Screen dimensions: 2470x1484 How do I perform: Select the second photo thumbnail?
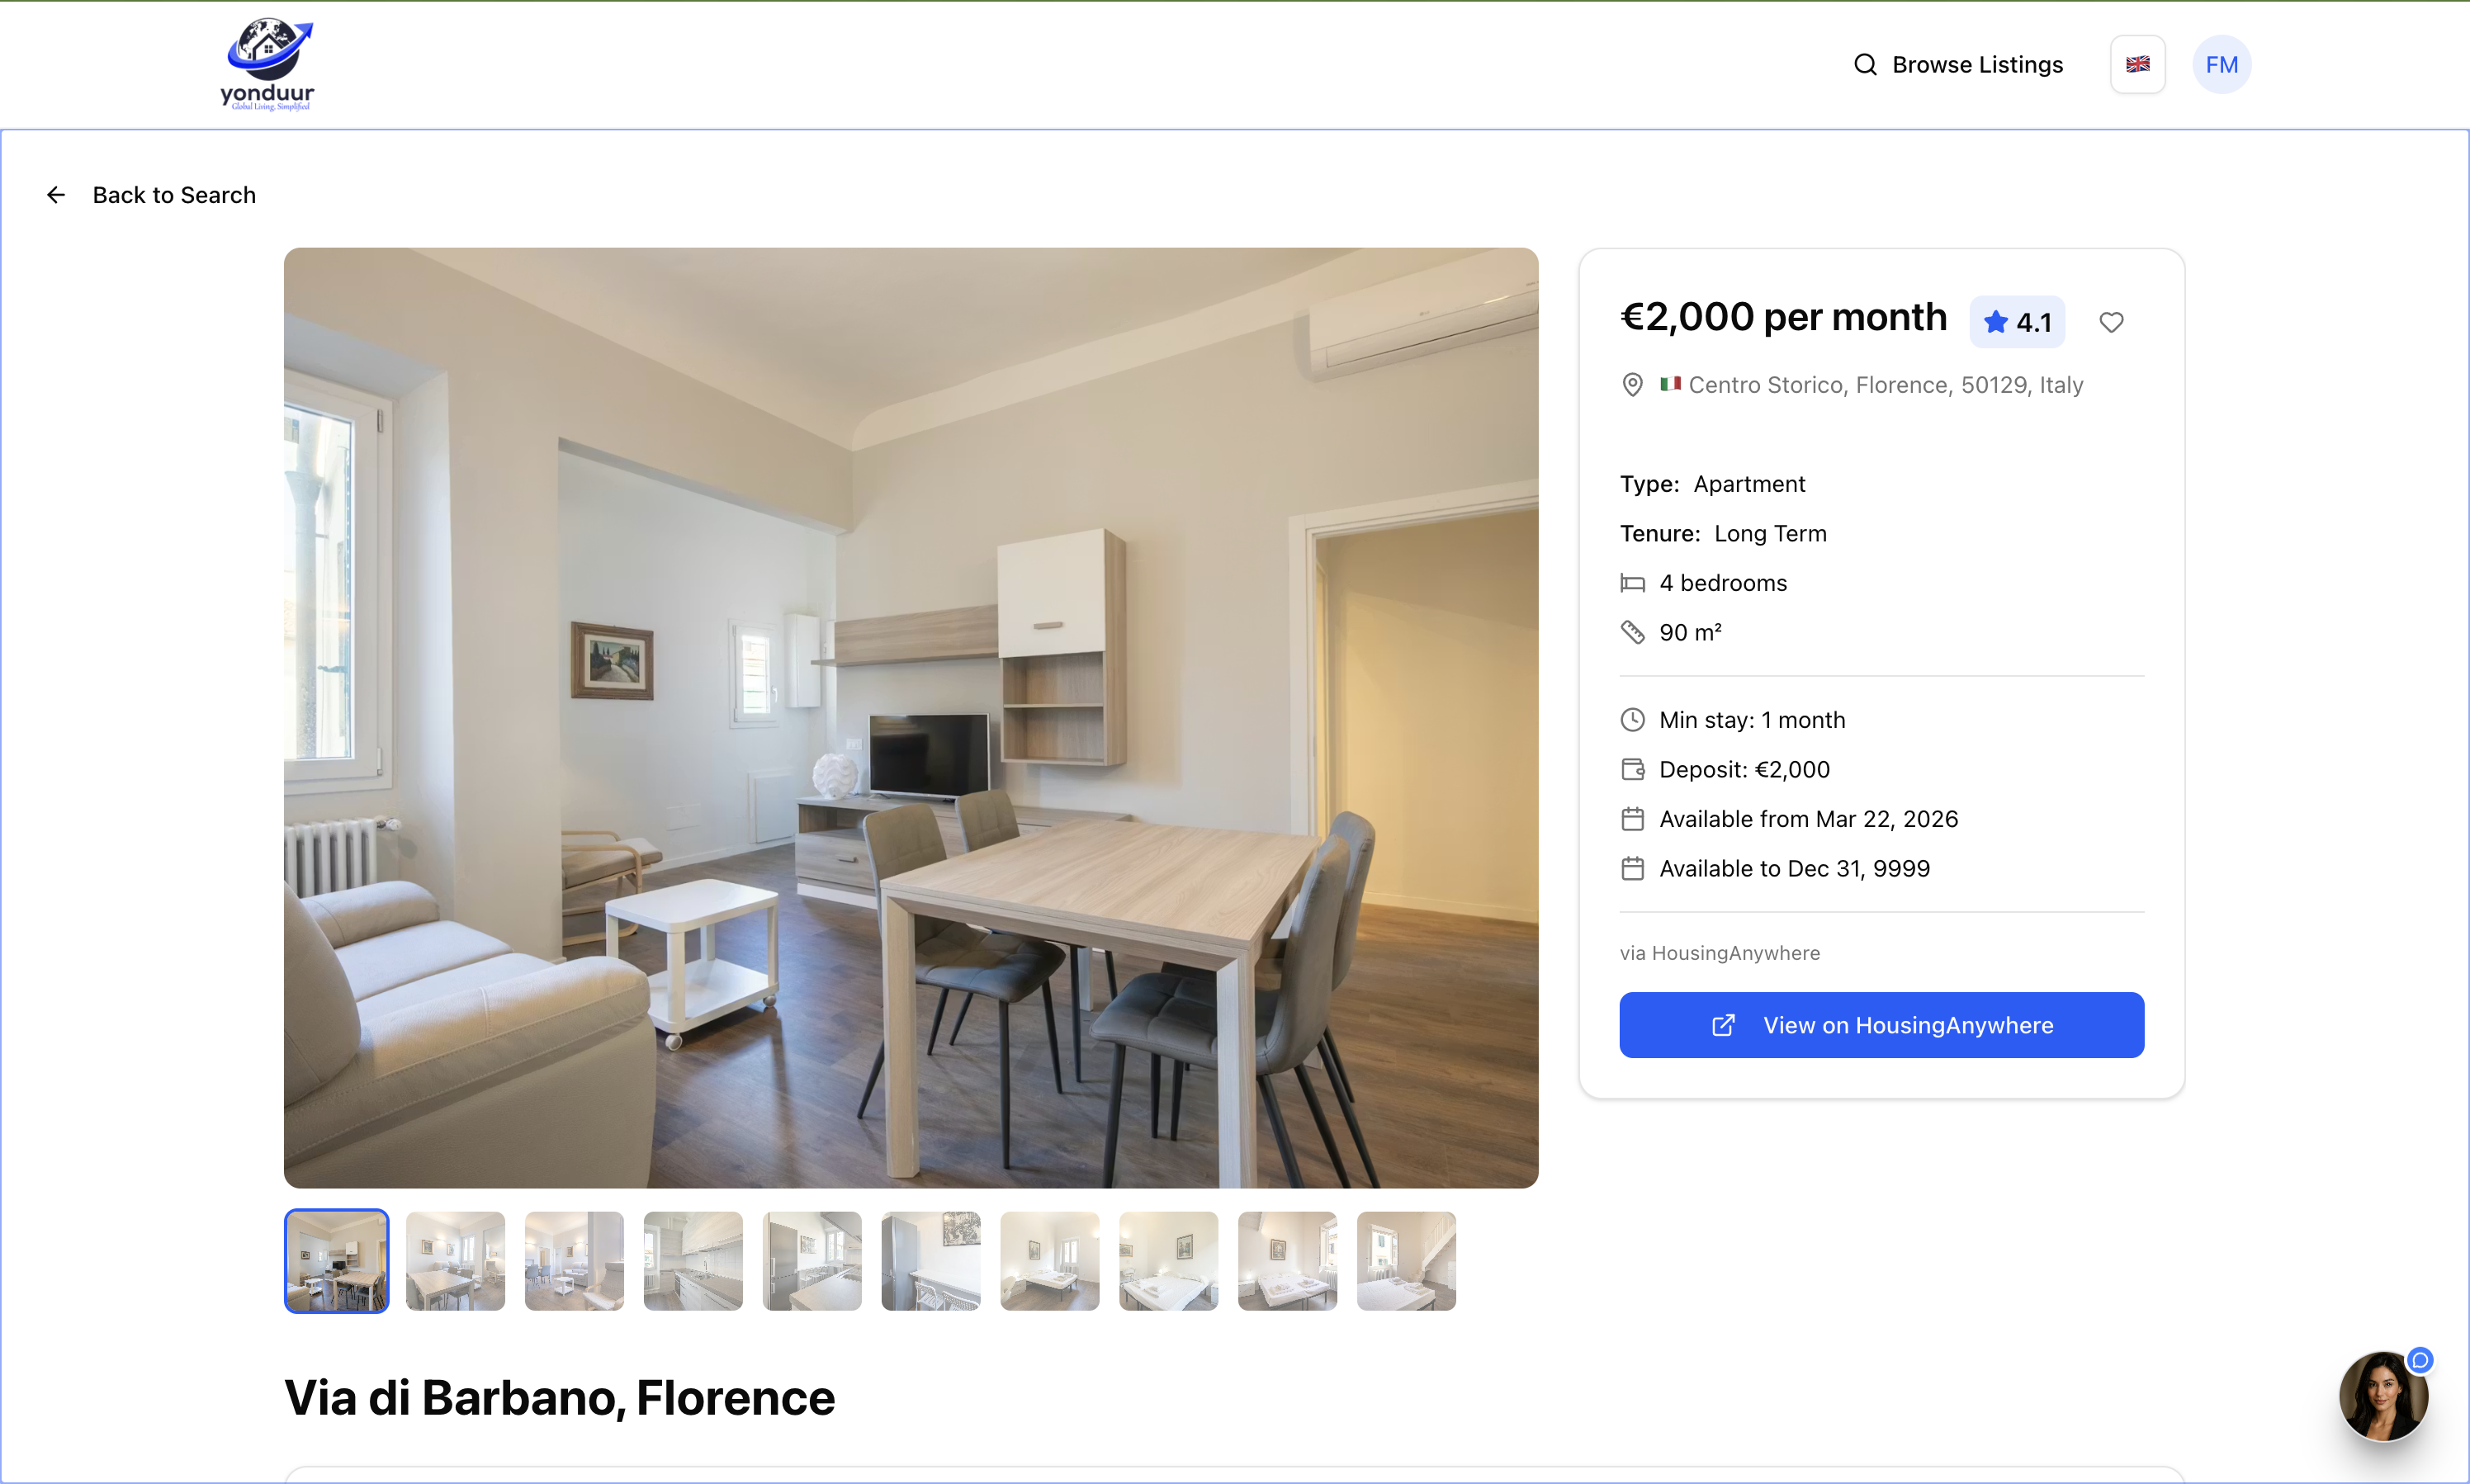[x=455, y=1261]
